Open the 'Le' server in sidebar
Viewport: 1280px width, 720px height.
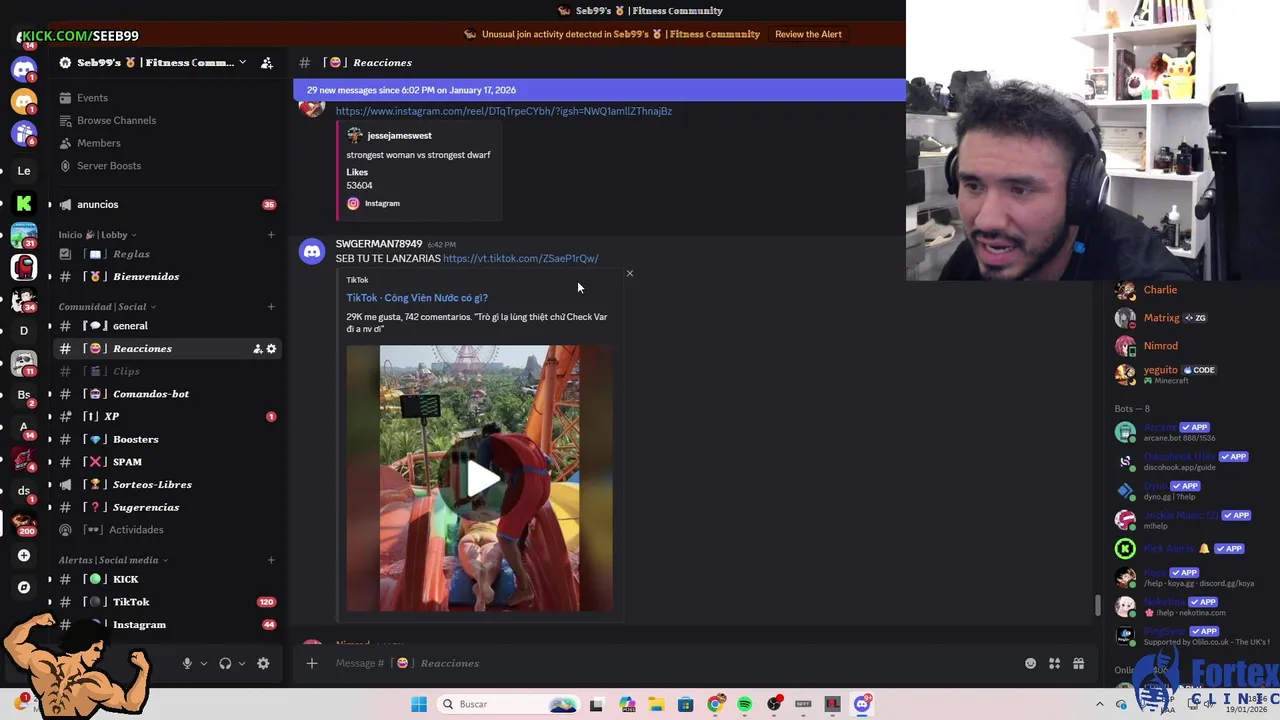point(24,170)
